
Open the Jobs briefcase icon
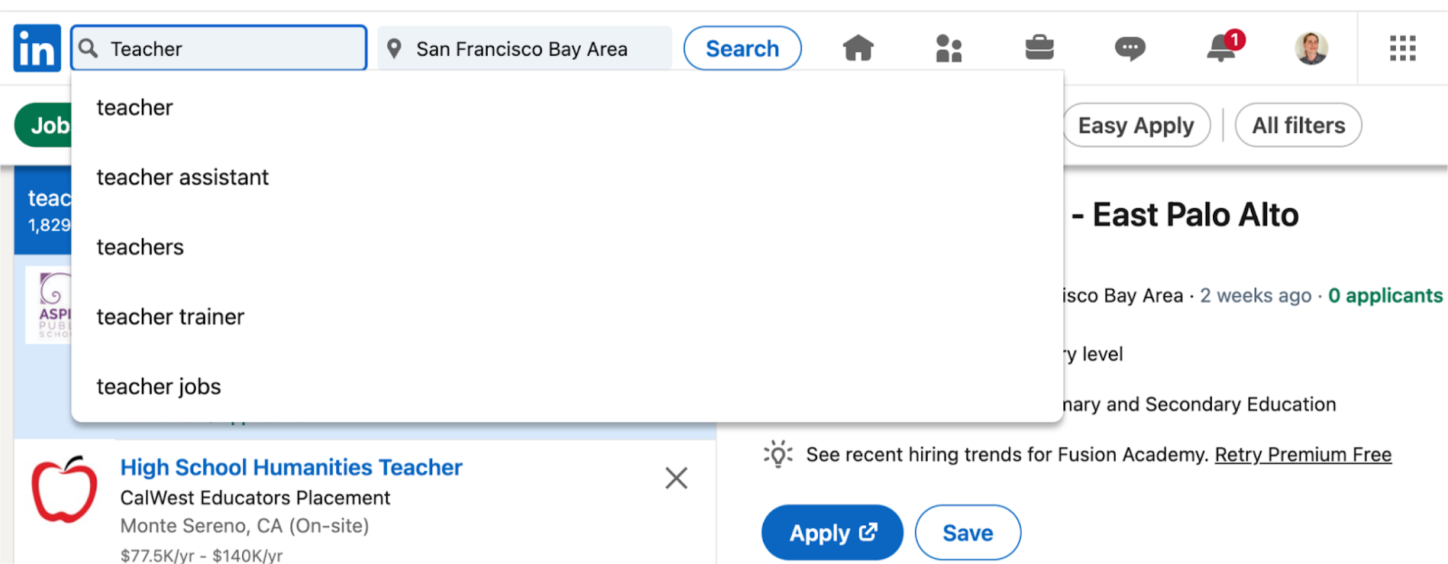1039,48
